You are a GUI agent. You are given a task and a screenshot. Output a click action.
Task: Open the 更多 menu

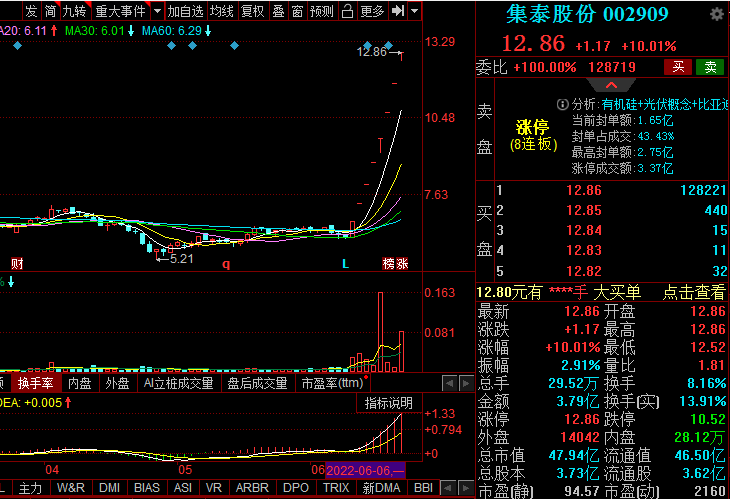click(x=372, y=11)
